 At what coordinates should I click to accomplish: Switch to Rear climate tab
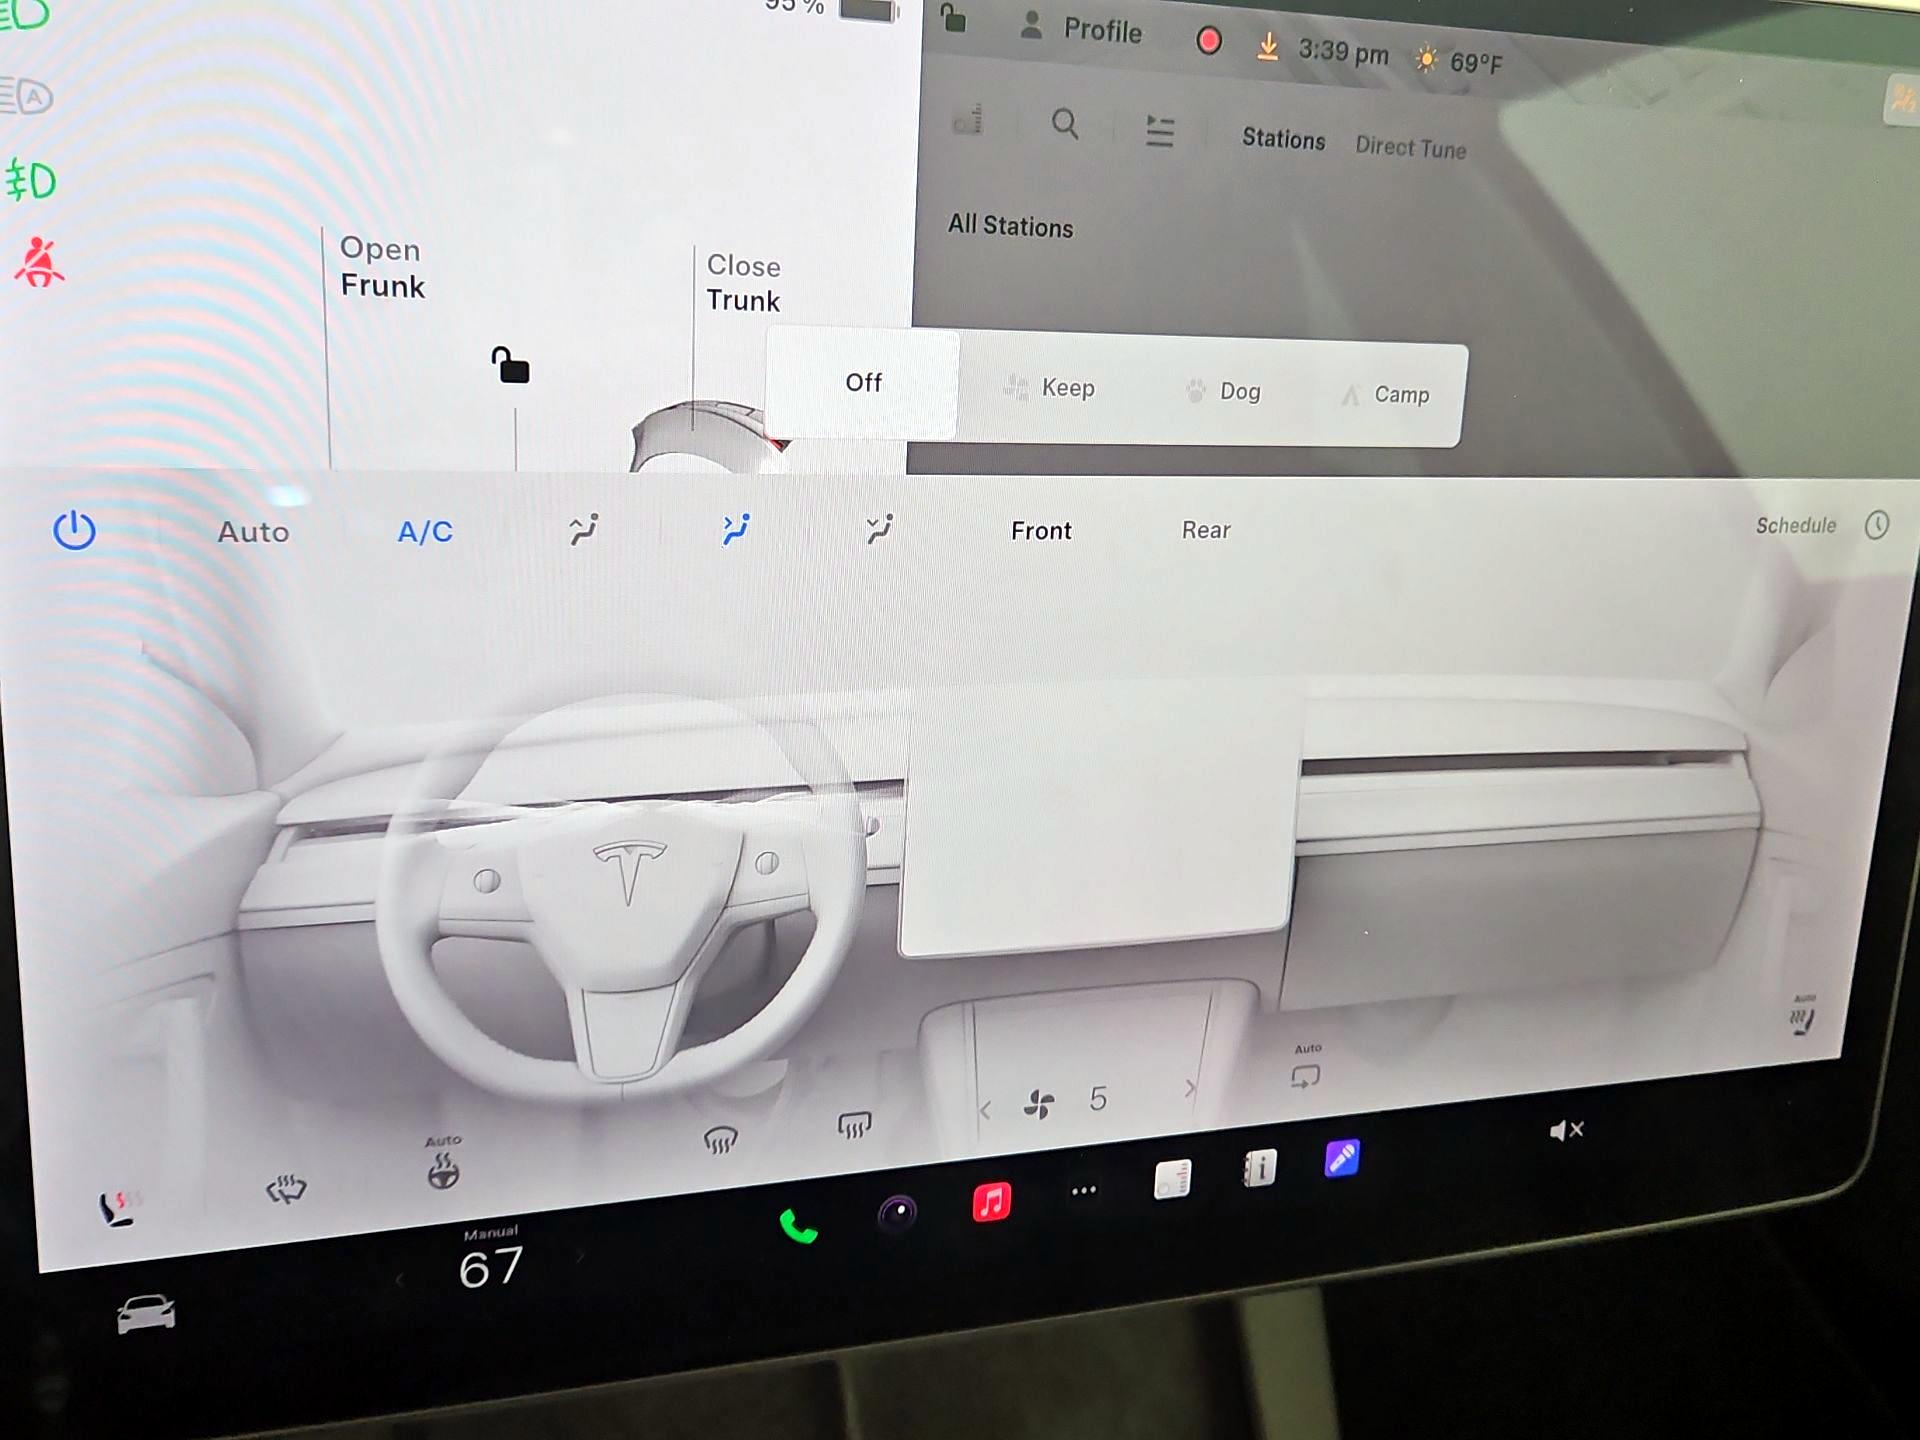click(x=1206, y=530)
